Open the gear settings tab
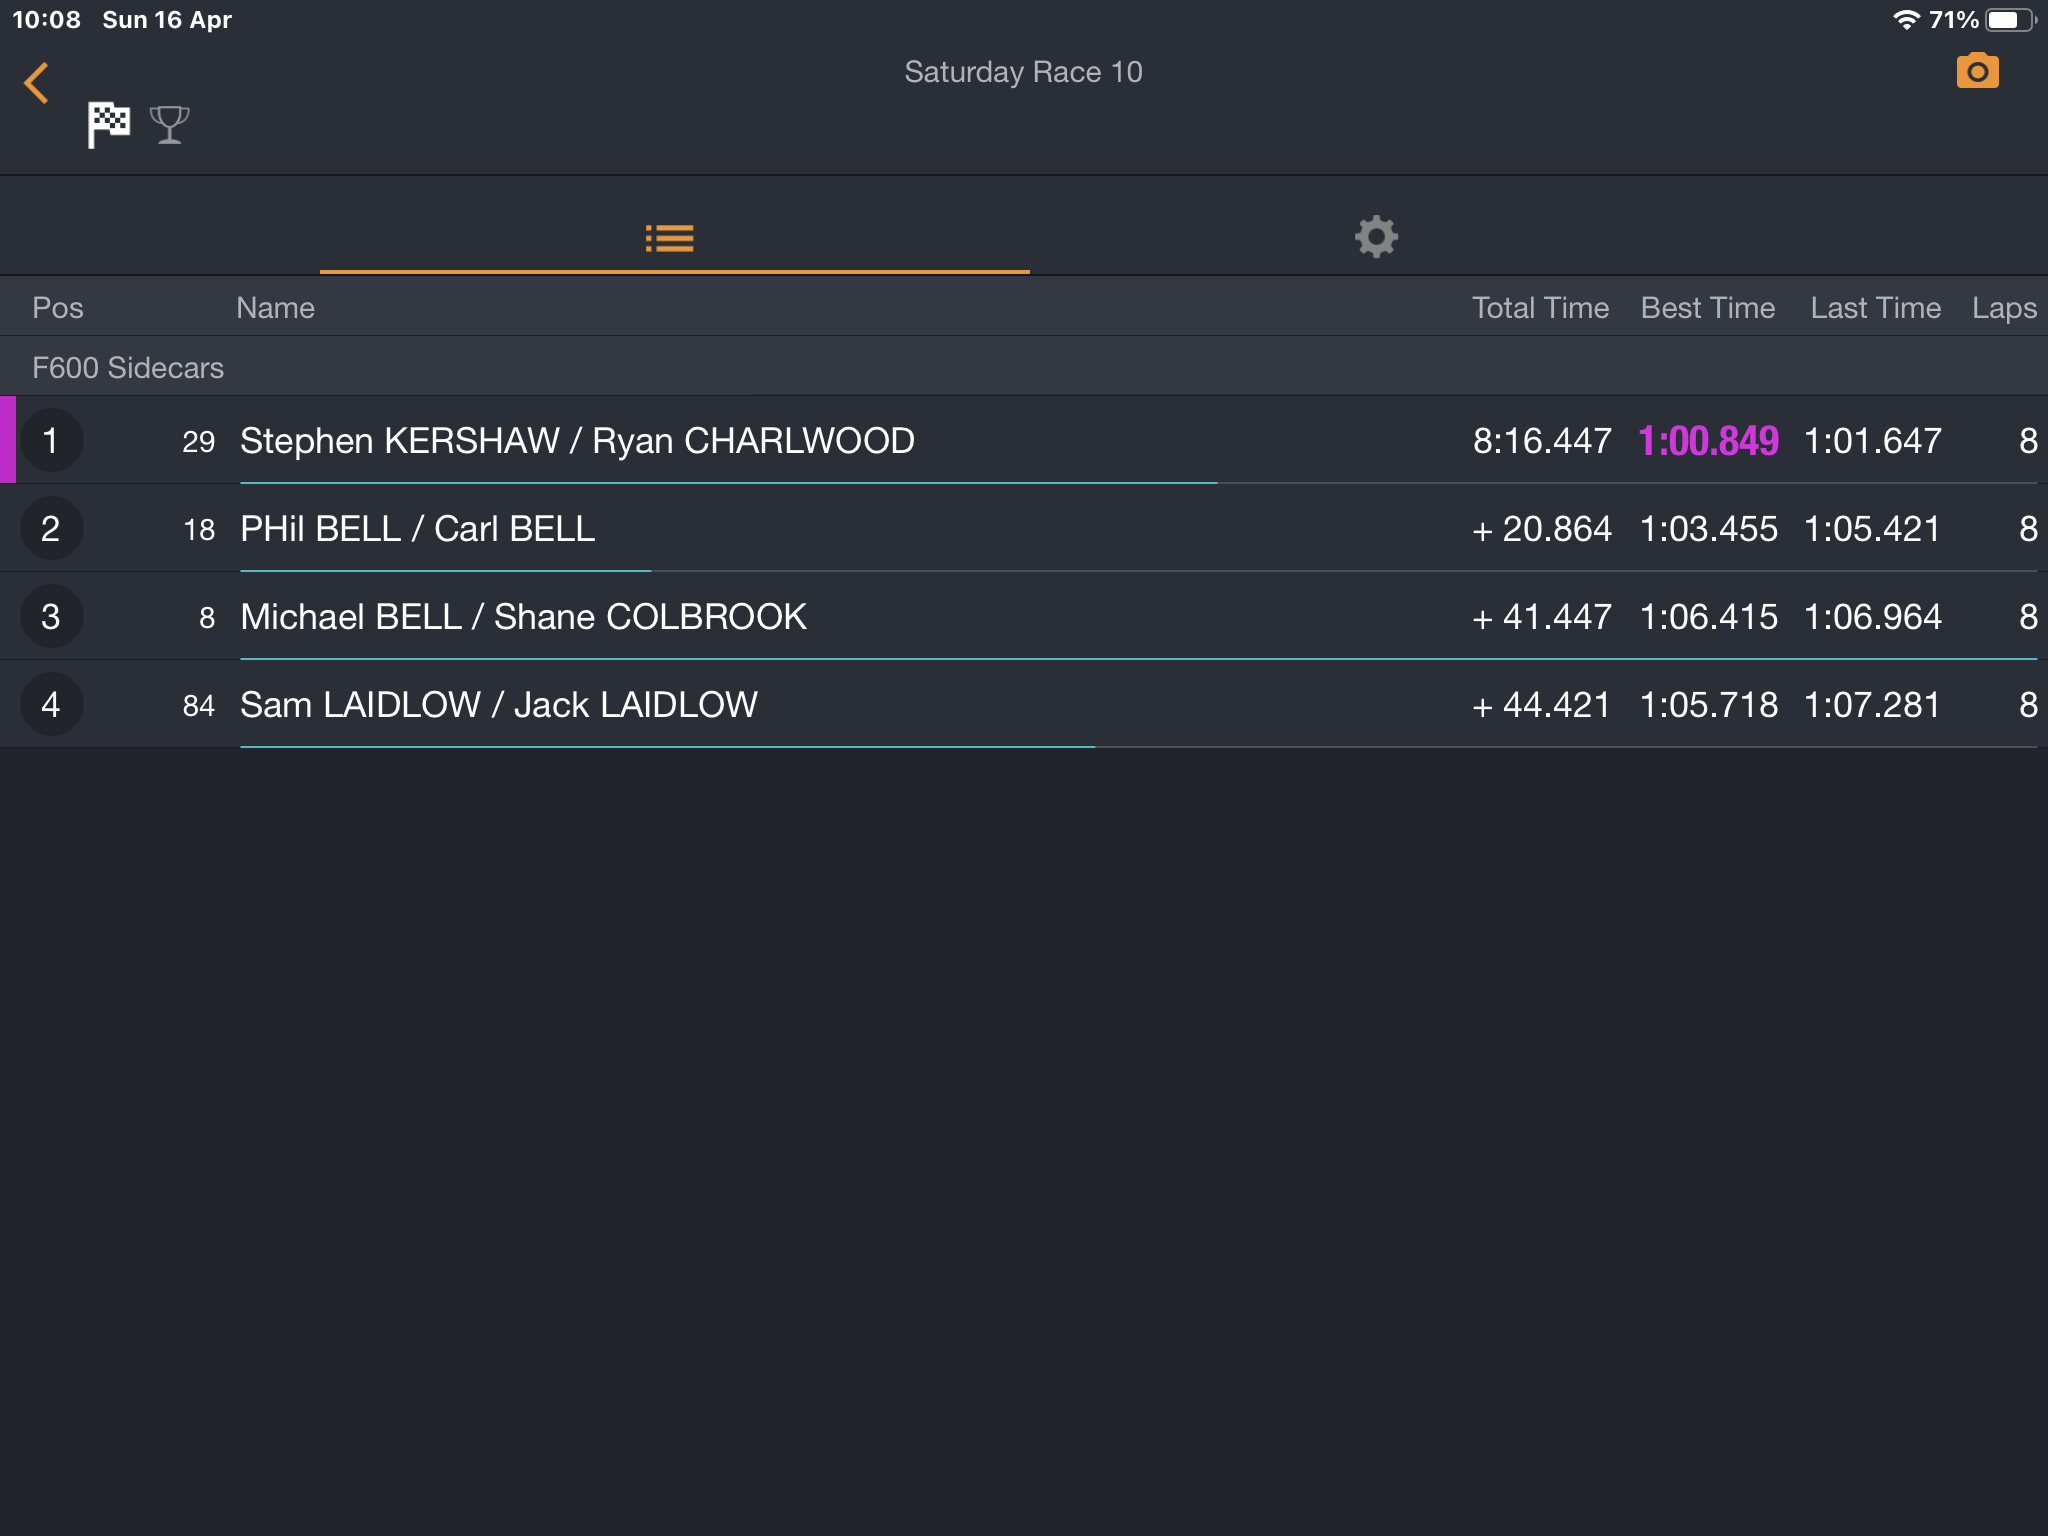The width and height of the screenshot is (2048, 1536). click(1376, 237)
